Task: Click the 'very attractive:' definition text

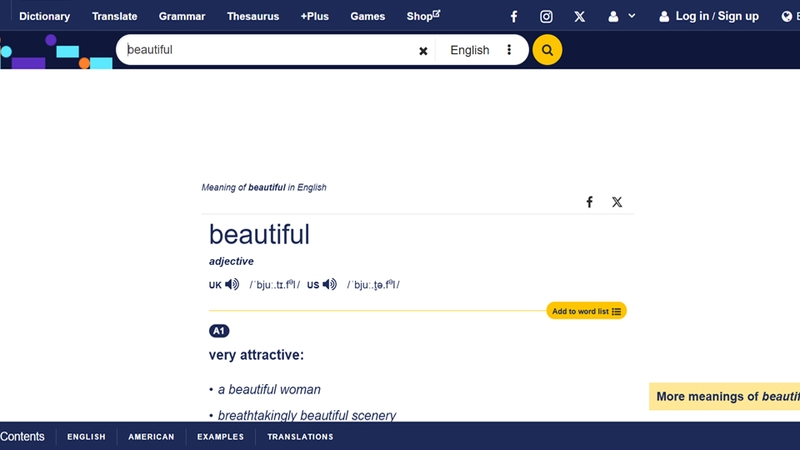Action: point(256,355)
